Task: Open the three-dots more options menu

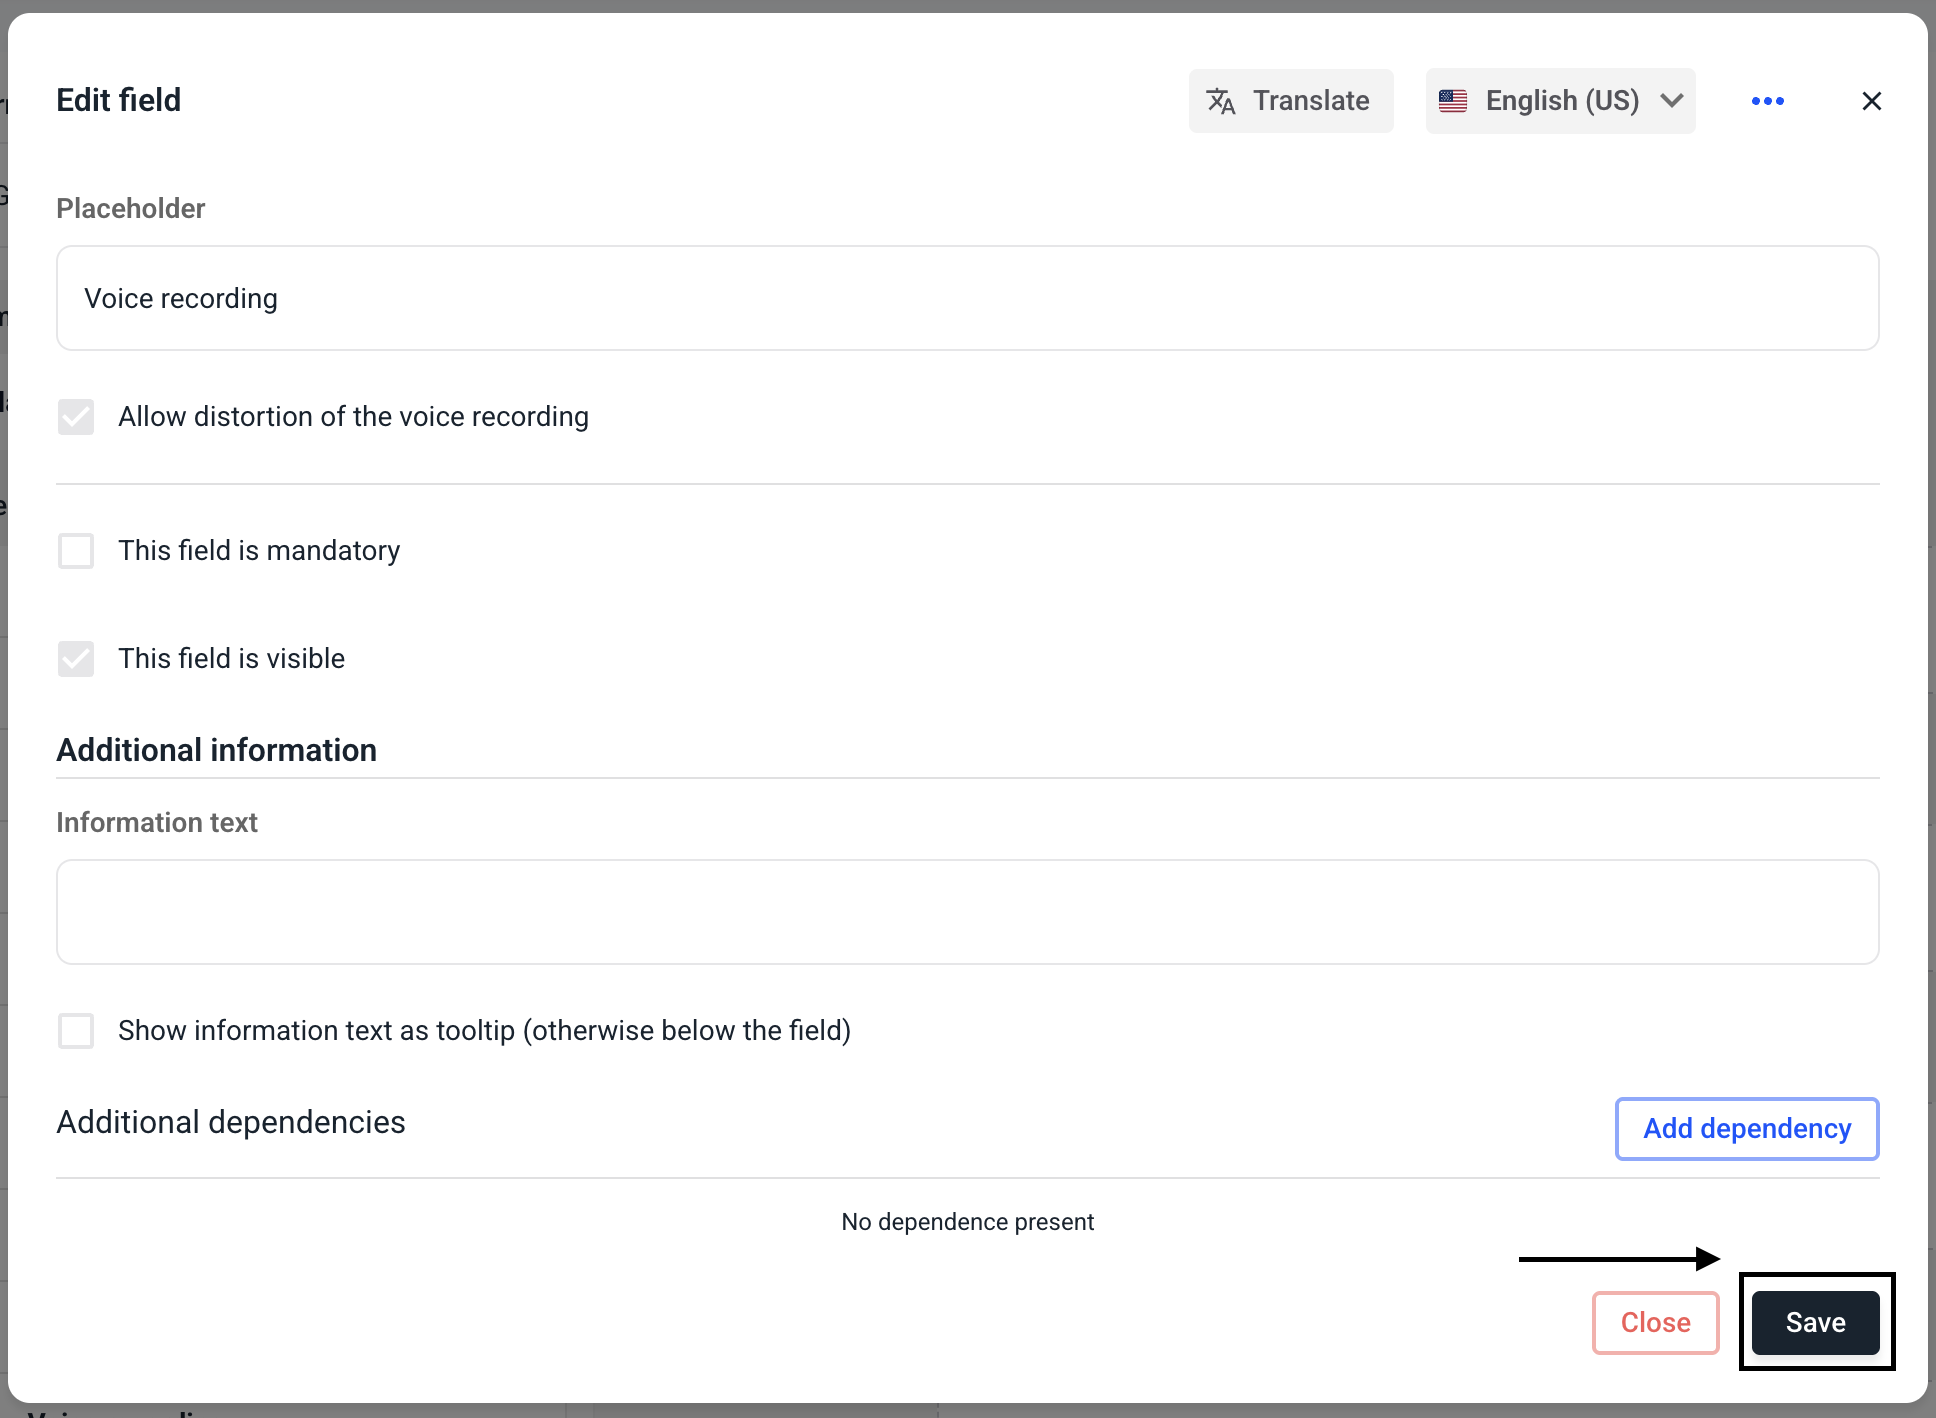Action: click(1767, 101)
